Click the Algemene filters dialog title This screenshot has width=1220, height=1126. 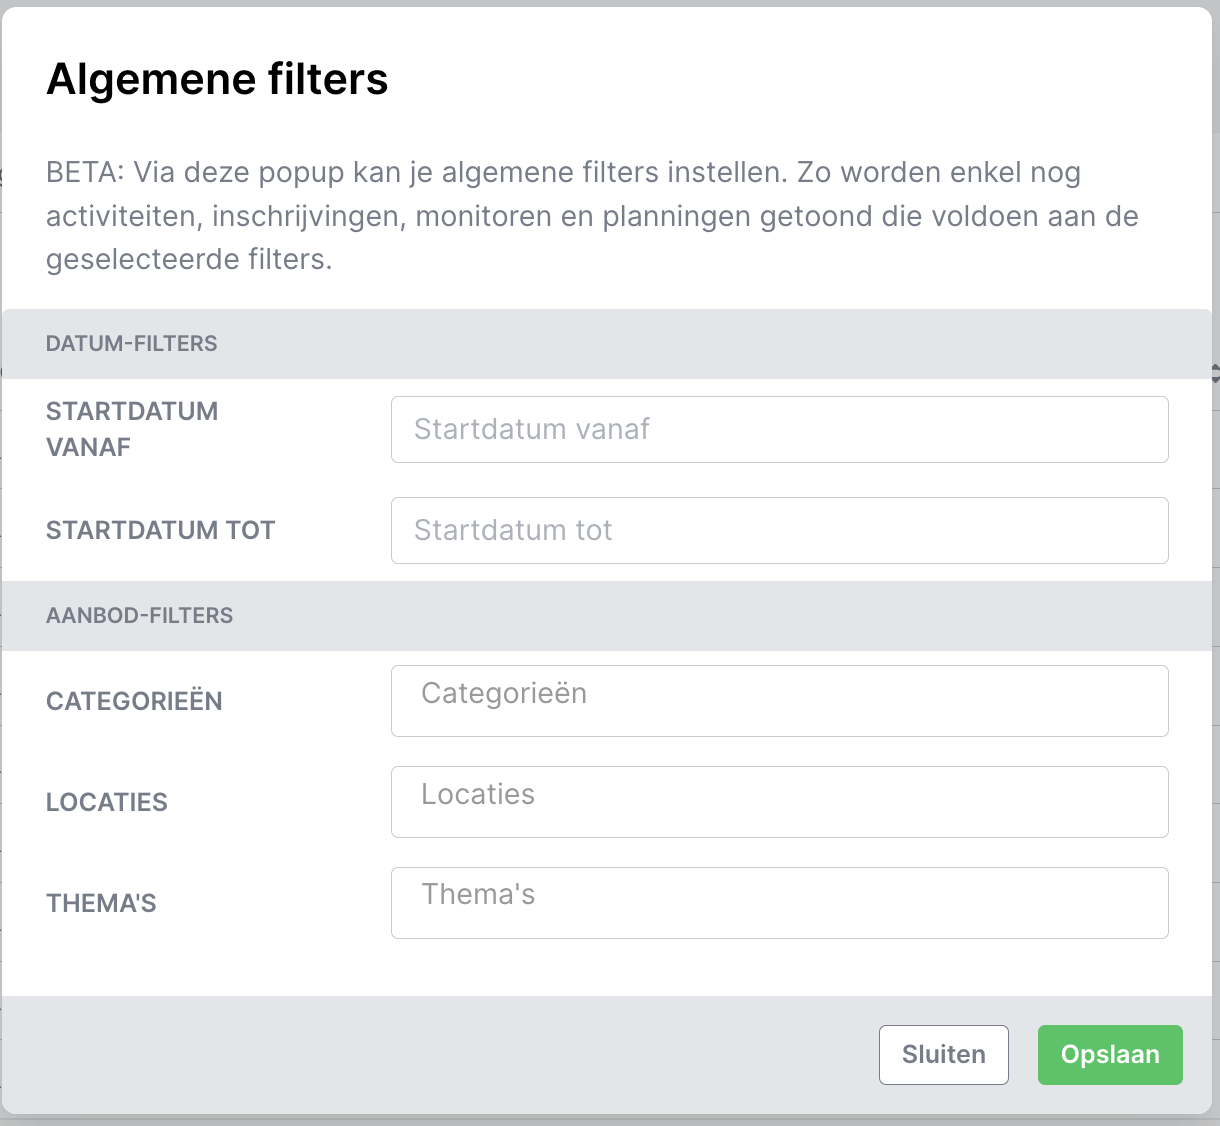pos(217,79)
